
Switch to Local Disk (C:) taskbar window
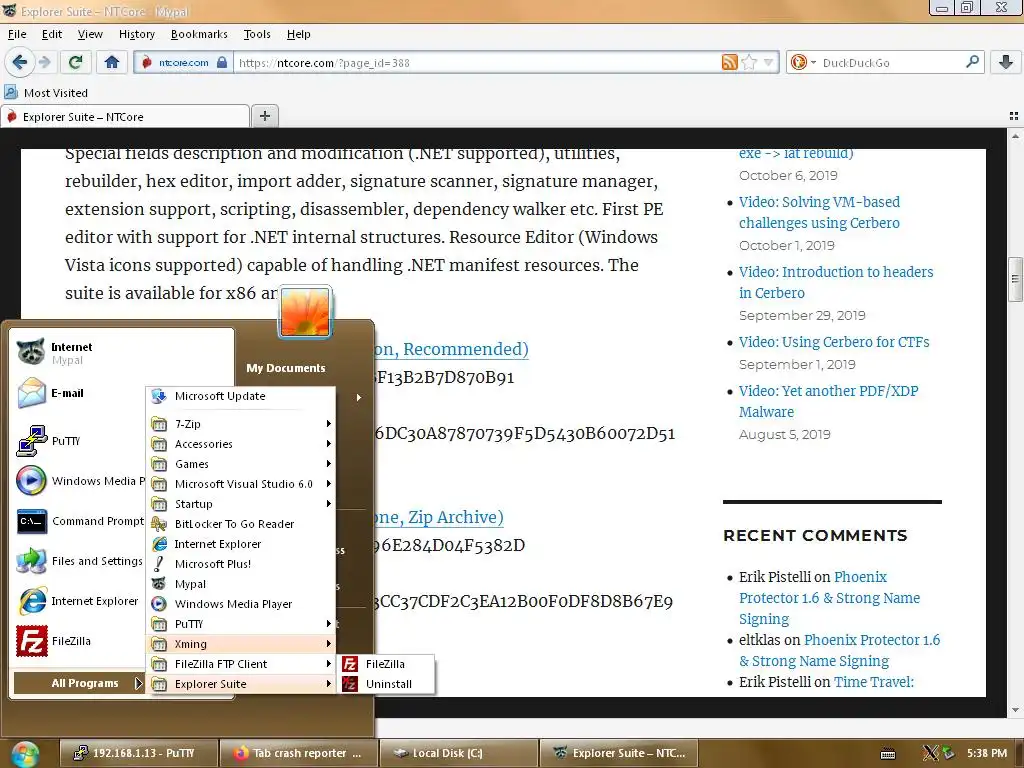[458, 753]
